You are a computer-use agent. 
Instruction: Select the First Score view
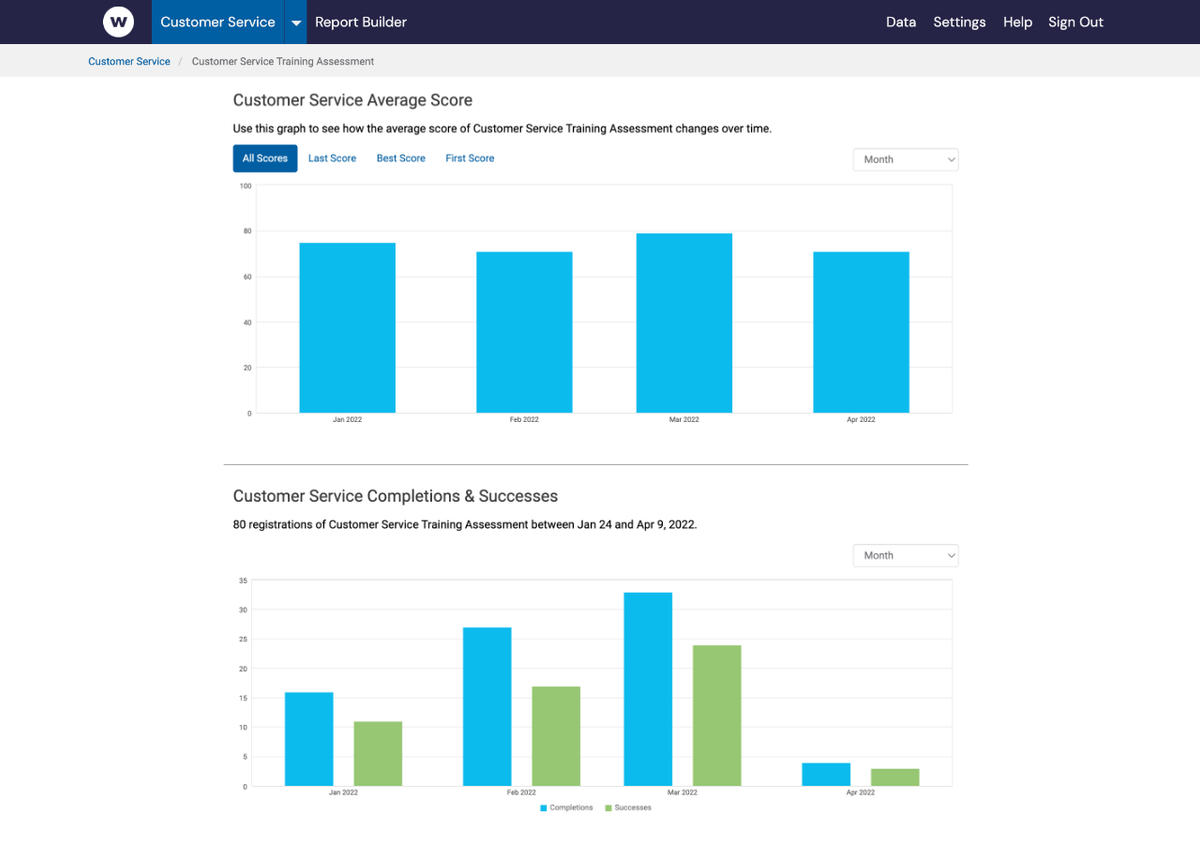tap(469, 158)
